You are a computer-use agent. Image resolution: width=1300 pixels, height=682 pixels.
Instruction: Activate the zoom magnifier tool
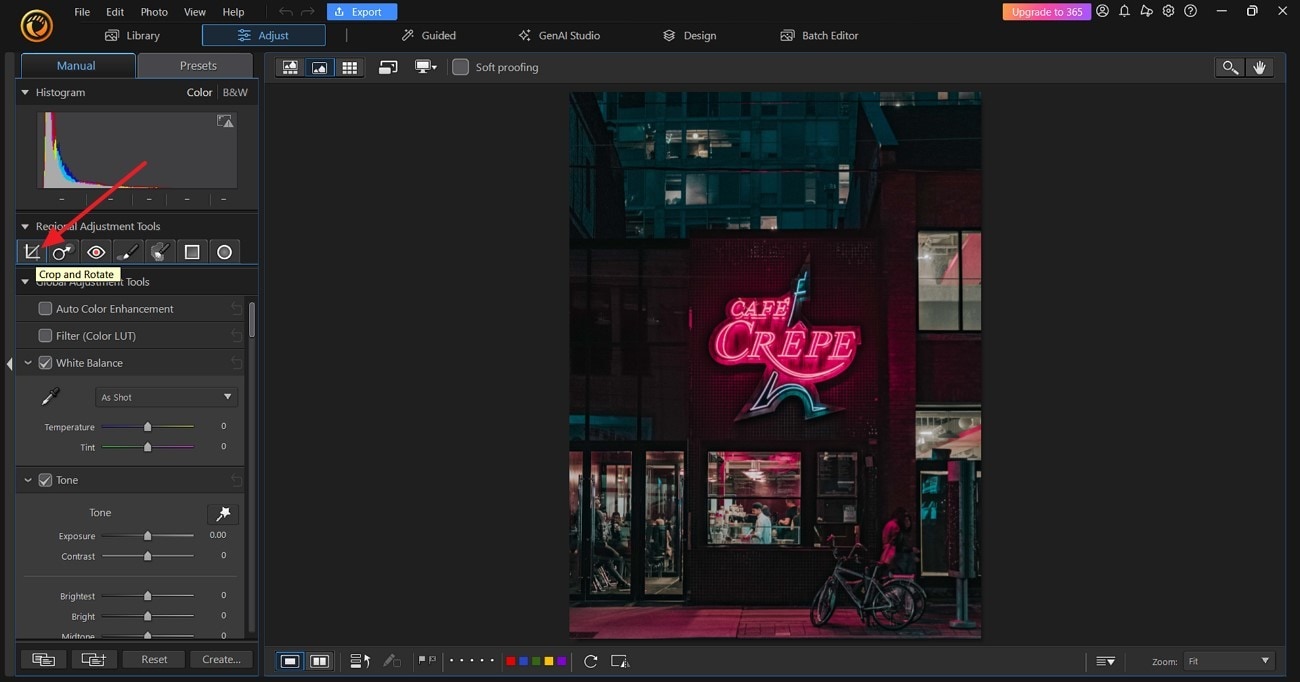pyautogui.click(x=1230, y=67)
